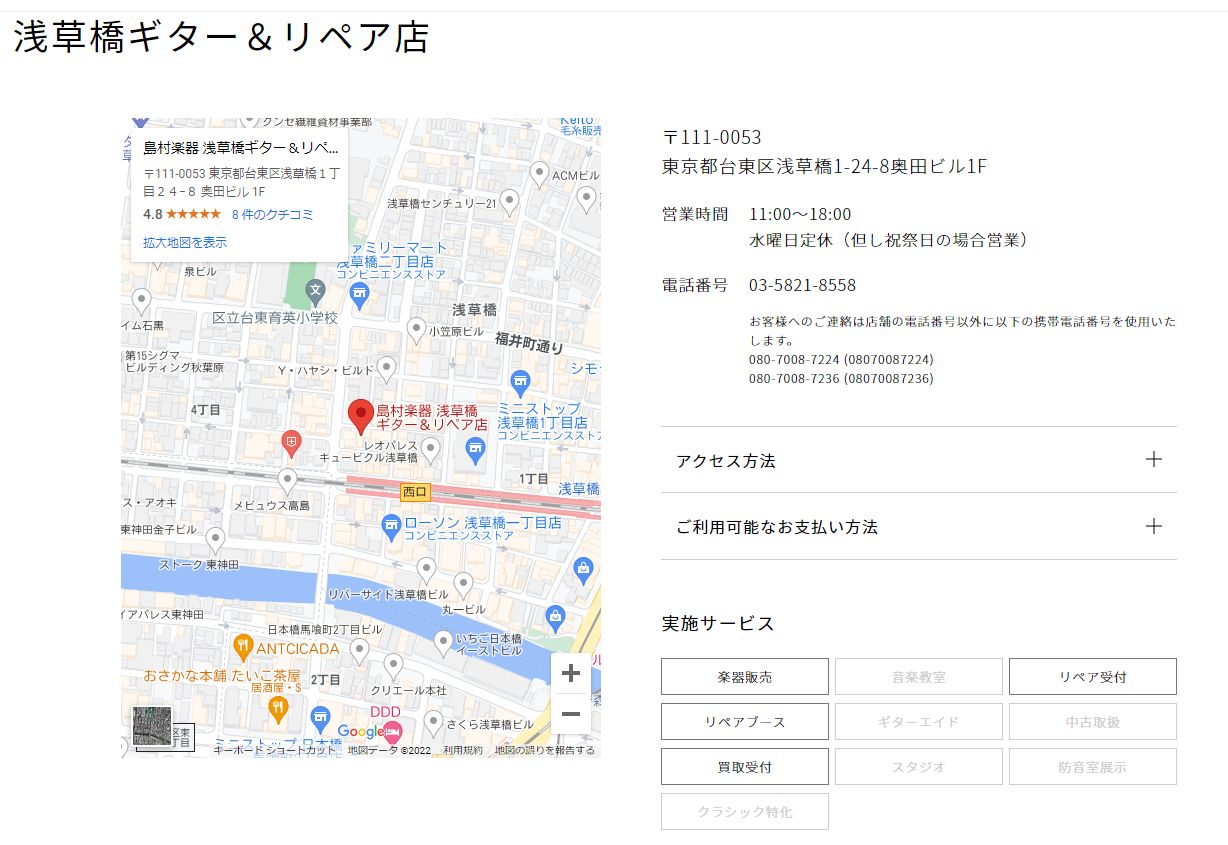Click the ファミリーマート convenience store icon
1228x845 pixels.
pyautogui.click(x=360, y=294)
